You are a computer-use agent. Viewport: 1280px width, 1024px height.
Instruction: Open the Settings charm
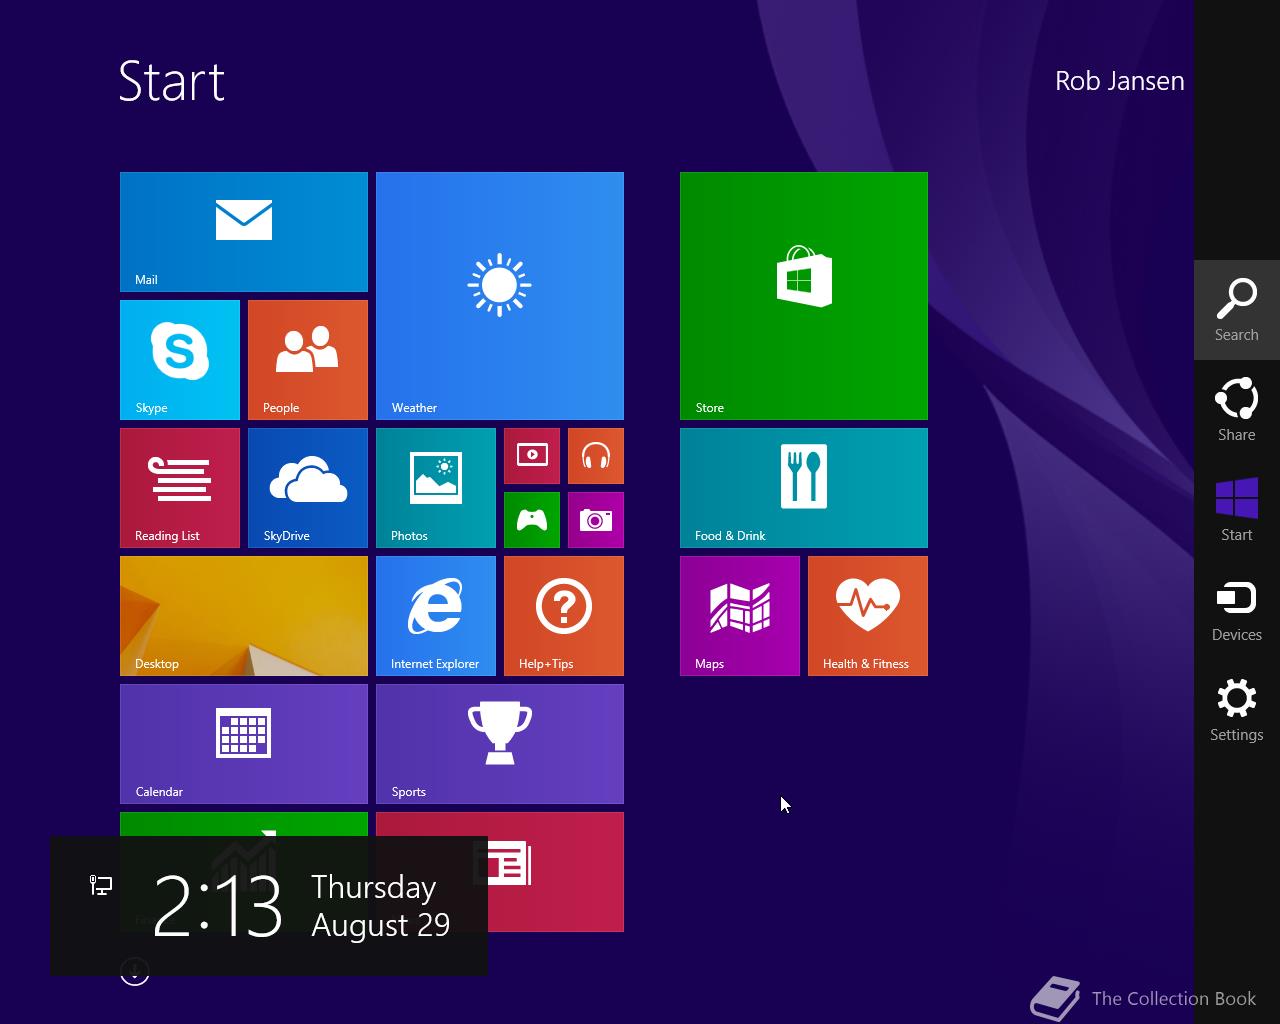tap(1237, 710)
